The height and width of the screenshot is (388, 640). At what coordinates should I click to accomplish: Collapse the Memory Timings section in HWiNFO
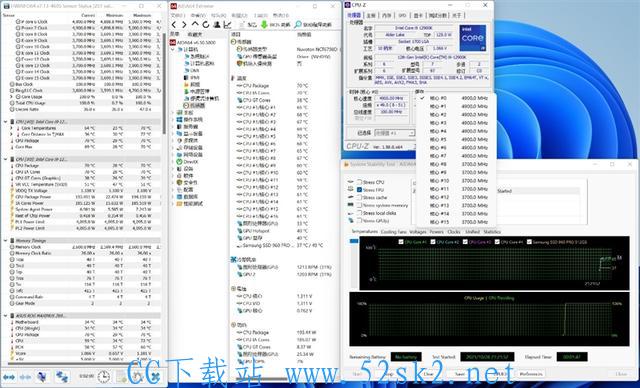coord(6,241)
